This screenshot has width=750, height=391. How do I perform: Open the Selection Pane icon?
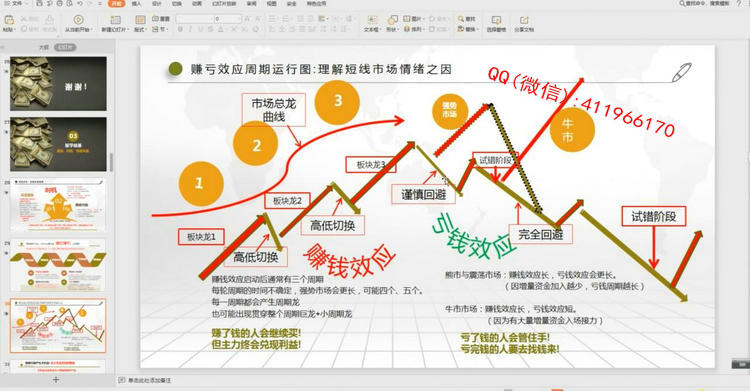click(496, 20)
